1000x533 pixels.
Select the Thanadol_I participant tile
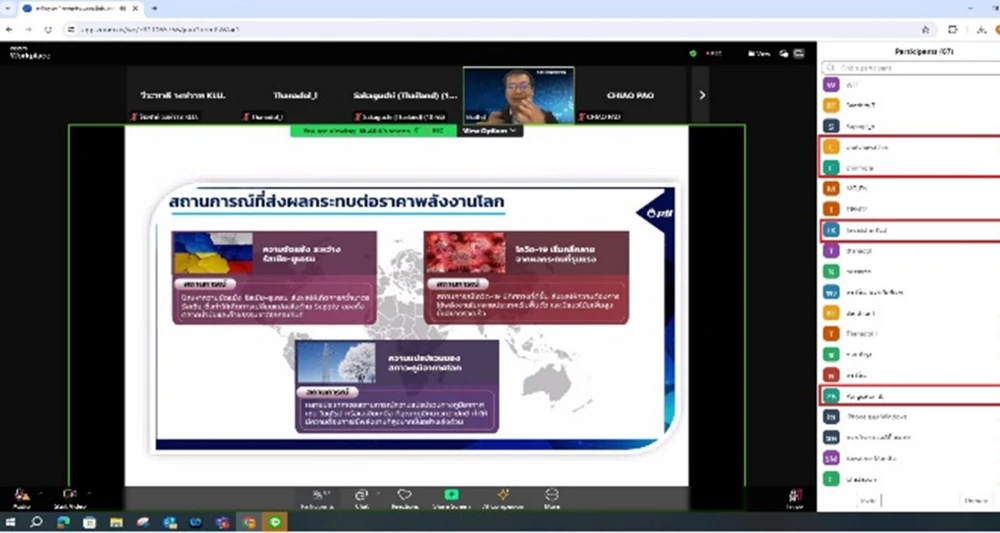[295, 95]
